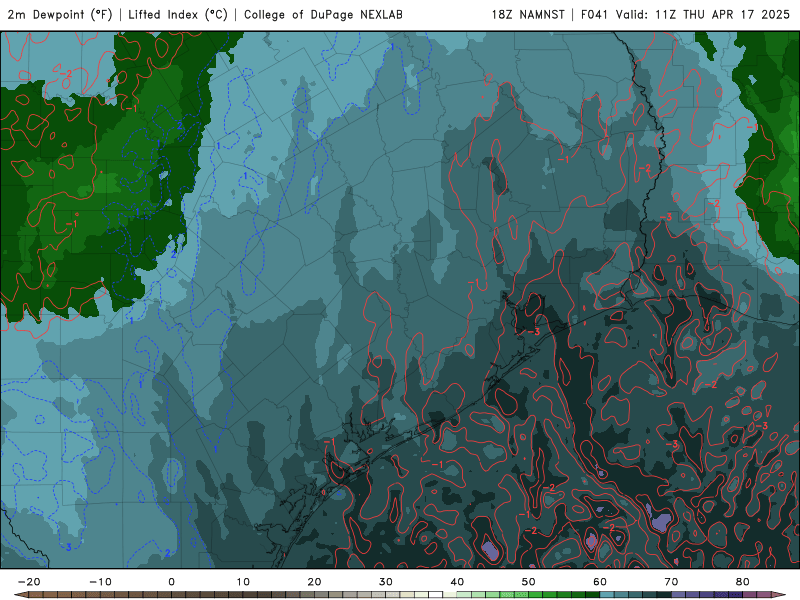Click the '50' label on the color scale
The height and width of the screenshot is (600, 800).
click(529, 582)
